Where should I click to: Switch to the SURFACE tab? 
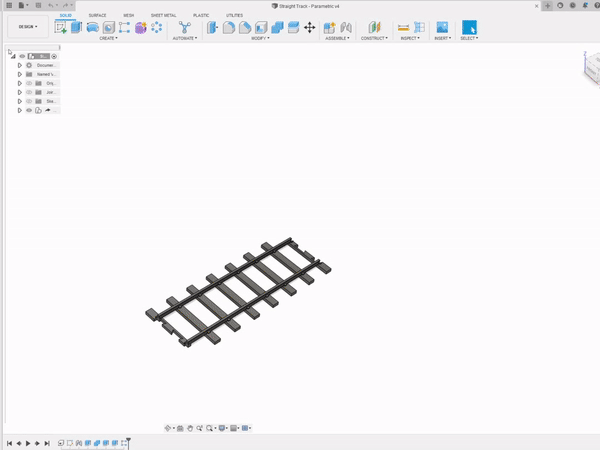(x=98, y=15)
